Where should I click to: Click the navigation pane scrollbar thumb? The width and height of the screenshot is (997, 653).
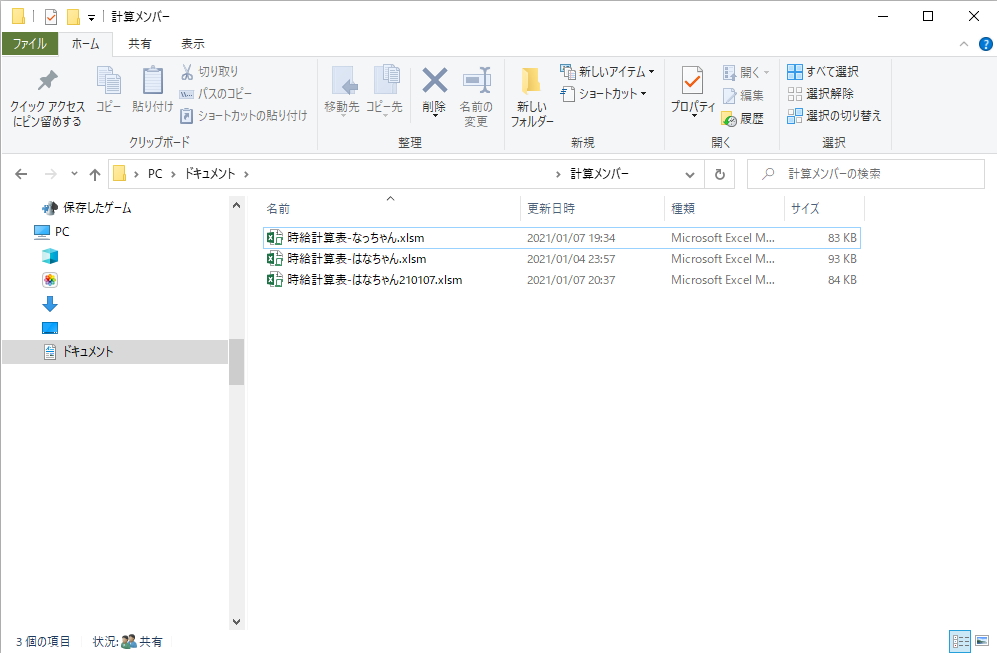pos(237,361)
